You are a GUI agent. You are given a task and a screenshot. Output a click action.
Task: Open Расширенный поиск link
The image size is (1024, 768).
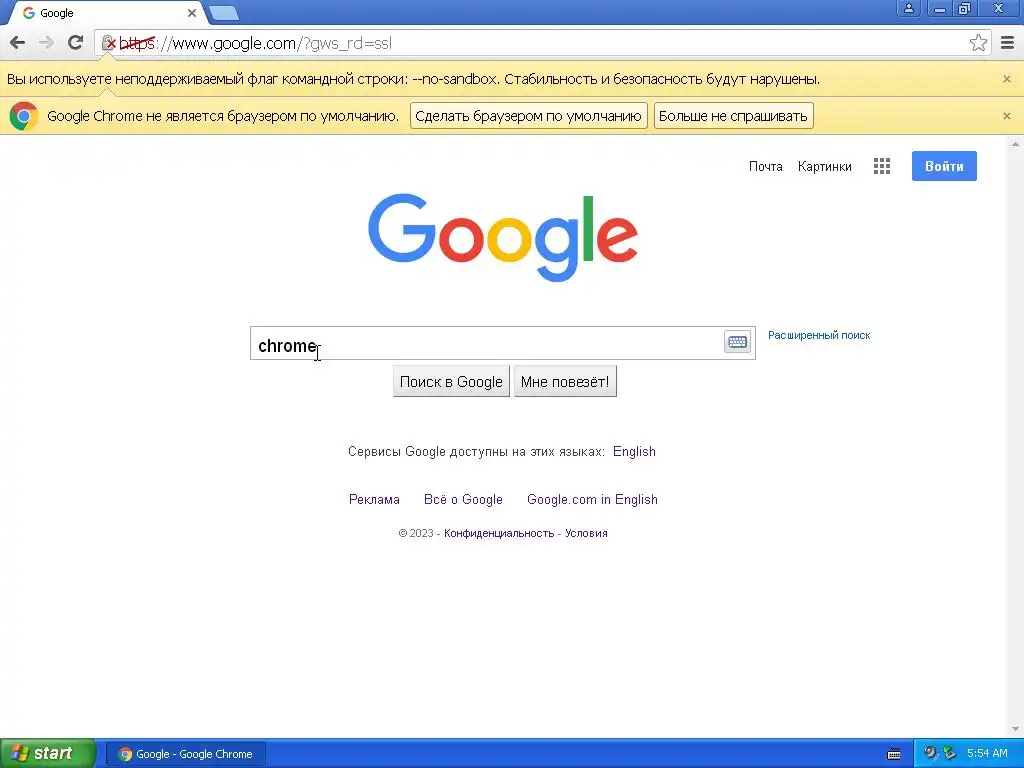coord(819,336)
